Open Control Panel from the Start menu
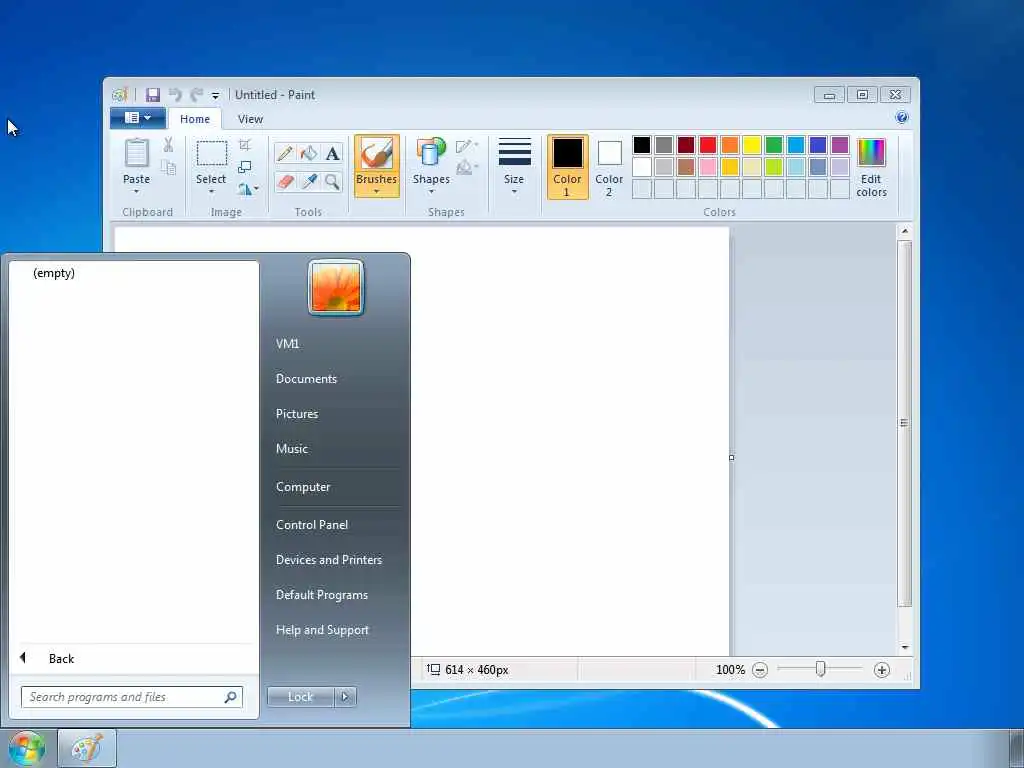The height and width of the screenshot is (768, 1024). point(312,525)
